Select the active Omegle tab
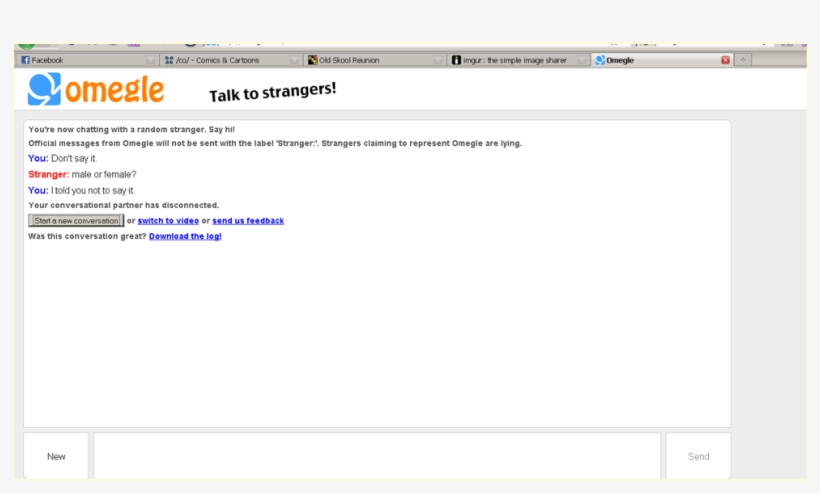The image size is (820, 493). (x=662, y=60)
